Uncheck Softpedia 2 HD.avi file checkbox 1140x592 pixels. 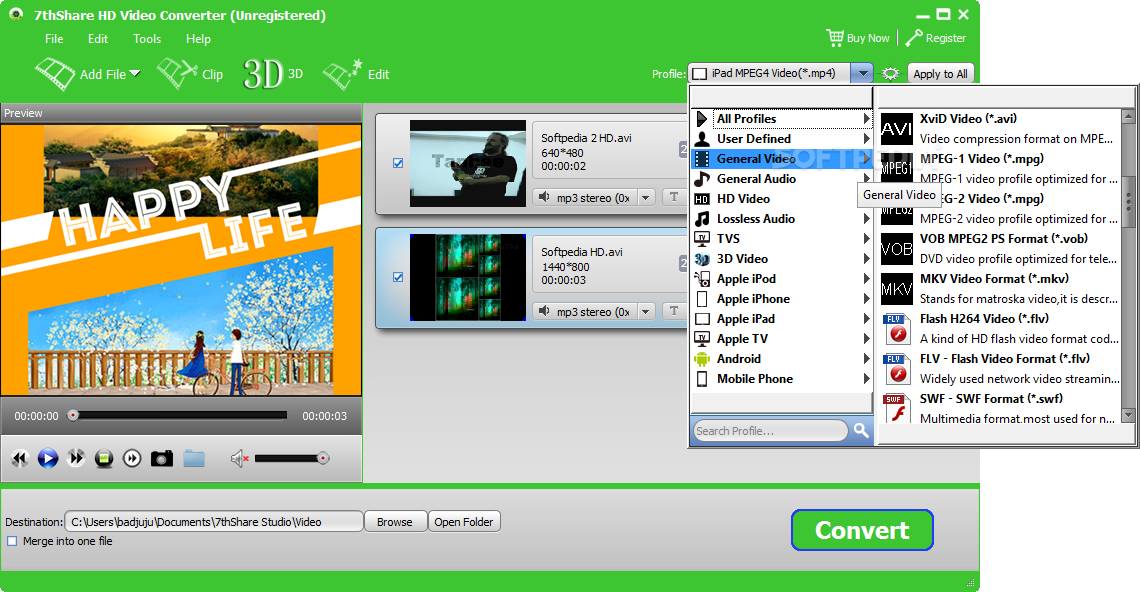pos(398,163)
